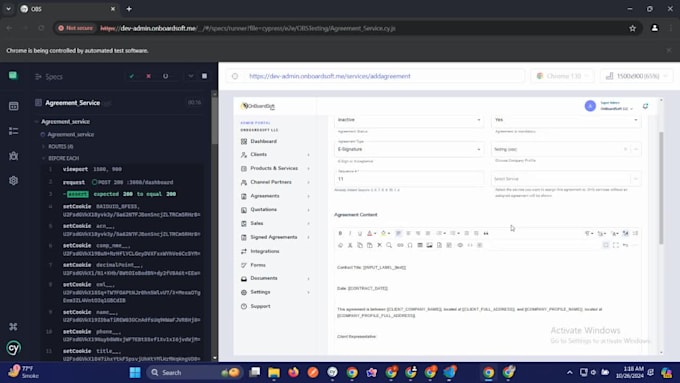Open Signed Agreements in admin sidebar
The image size is (680, 383).
(275, 237)
